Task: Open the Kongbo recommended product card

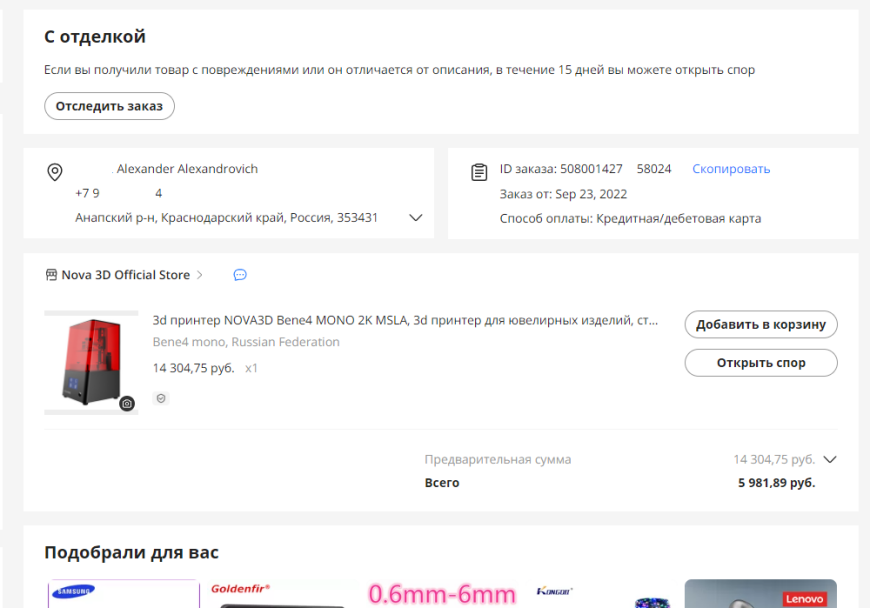Action: tap(601, 594)
